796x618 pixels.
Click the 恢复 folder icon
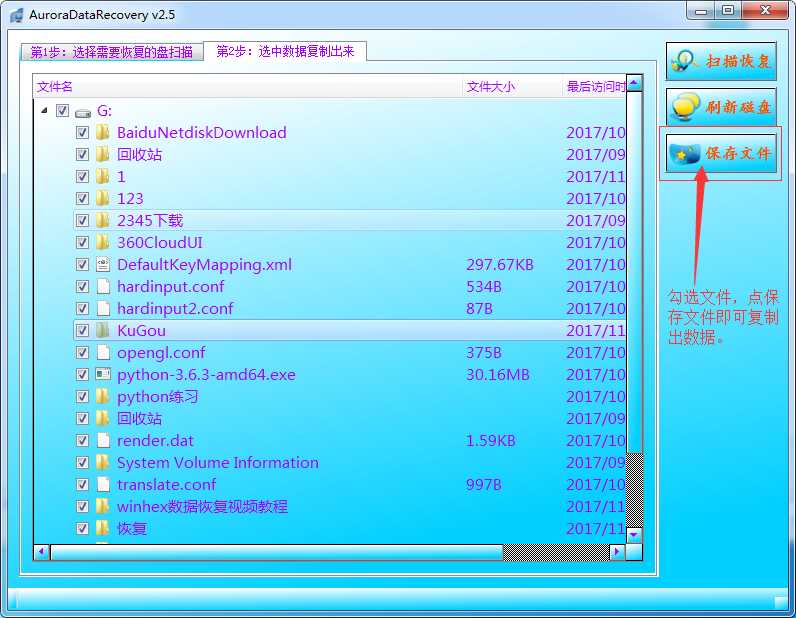(103, 529)
